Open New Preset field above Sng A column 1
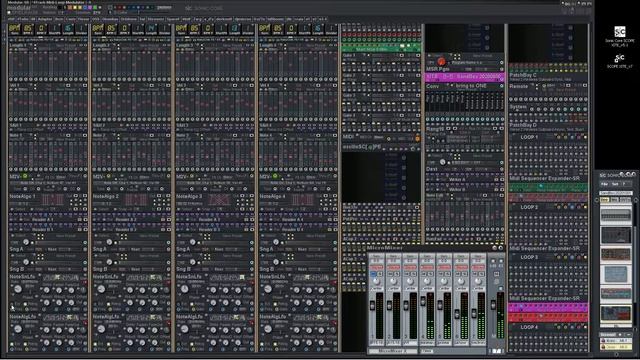Viewport: 640px width, 360px height. pyautogui.click(x=65, y=236)
